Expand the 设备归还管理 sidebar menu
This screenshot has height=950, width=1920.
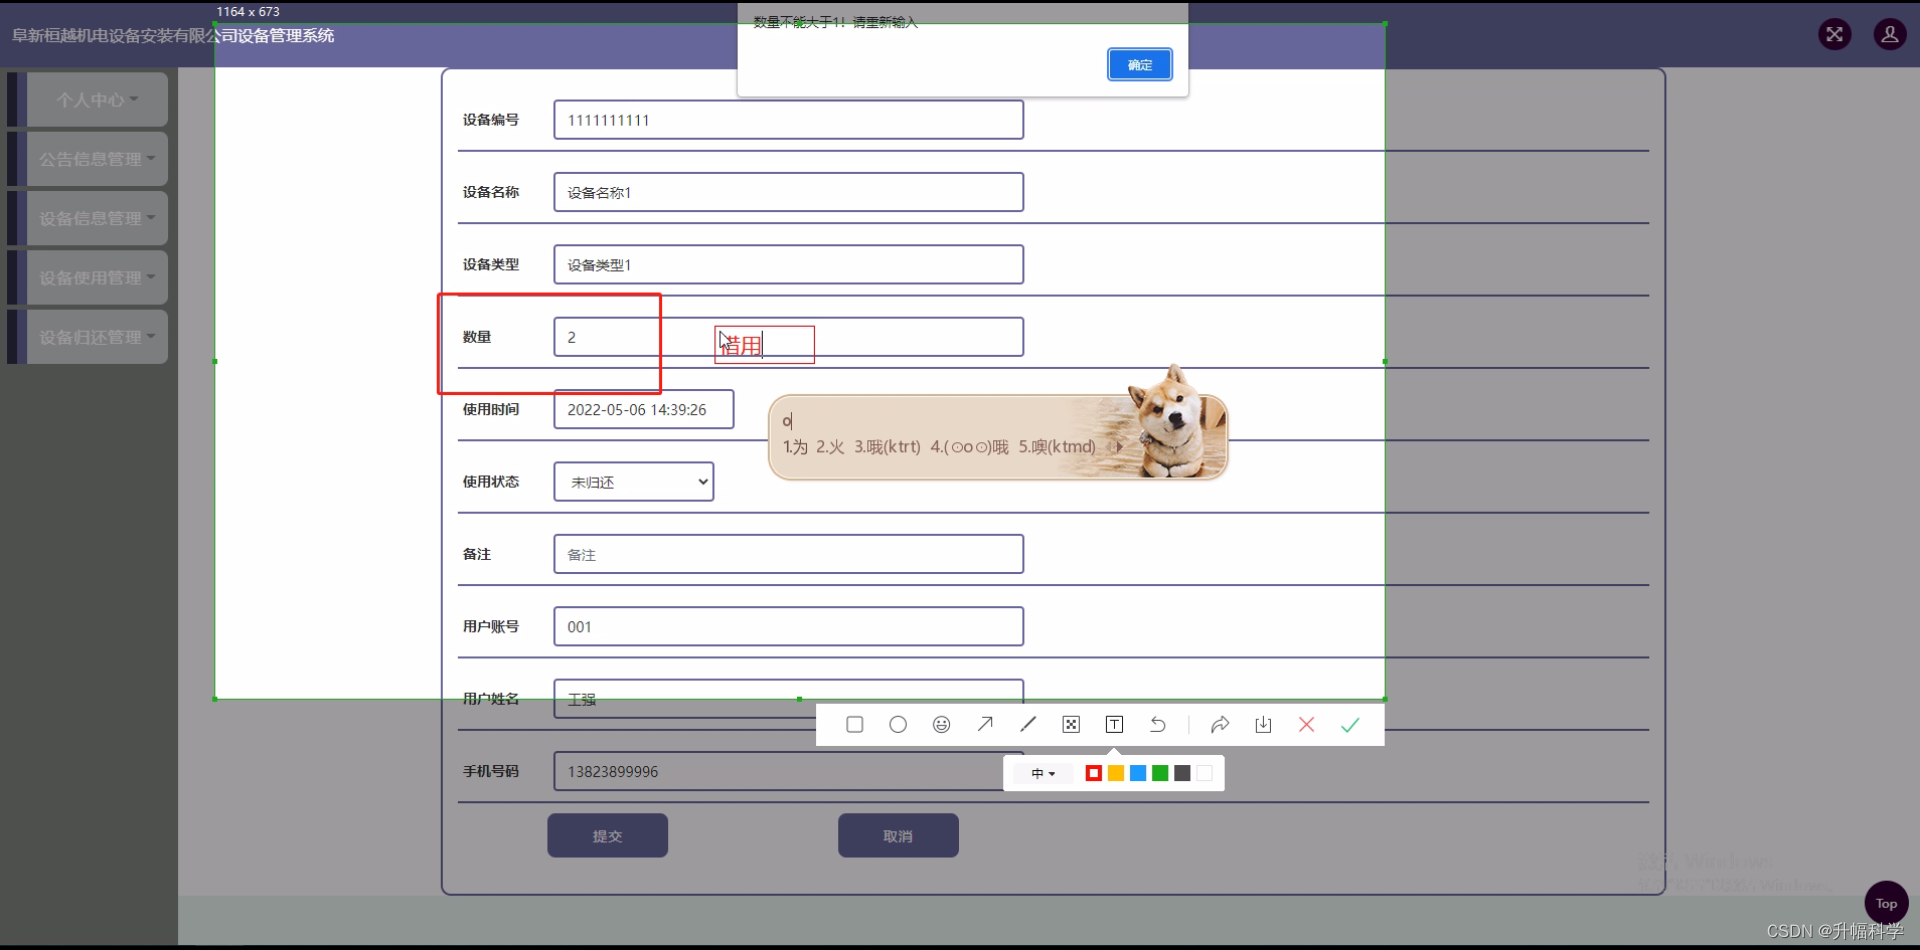97,337
